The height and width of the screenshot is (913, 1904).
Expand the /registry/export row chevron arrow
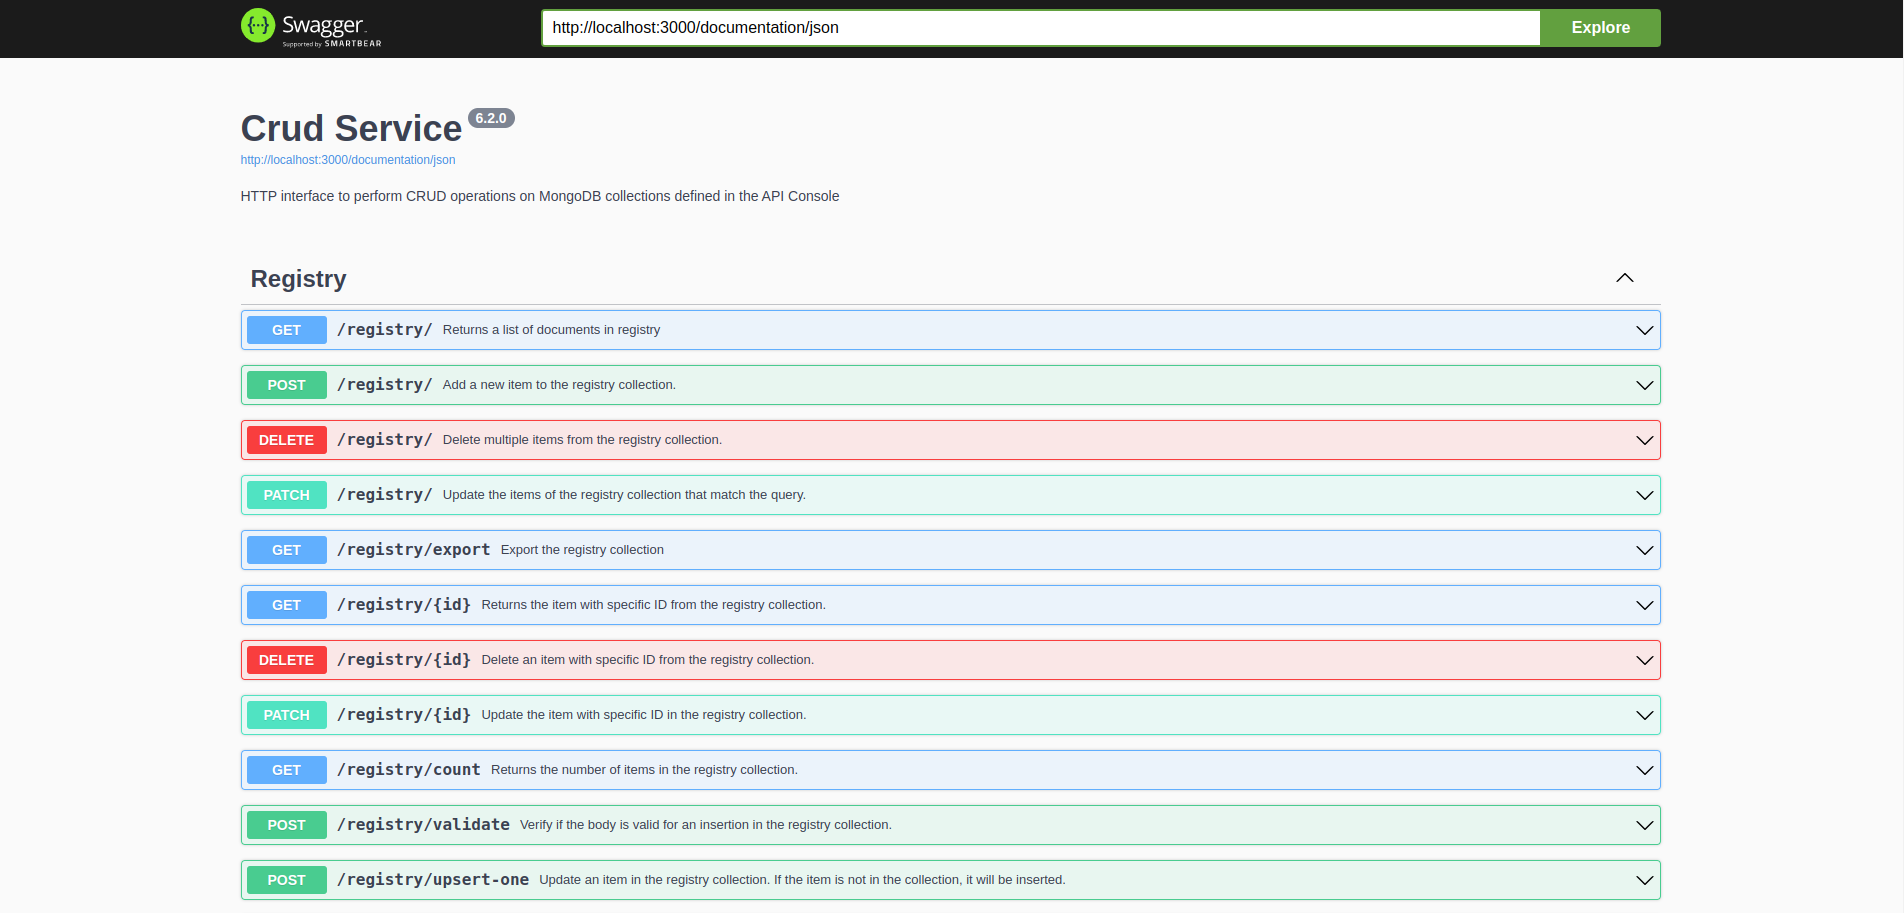click(x=1643, y=550)
